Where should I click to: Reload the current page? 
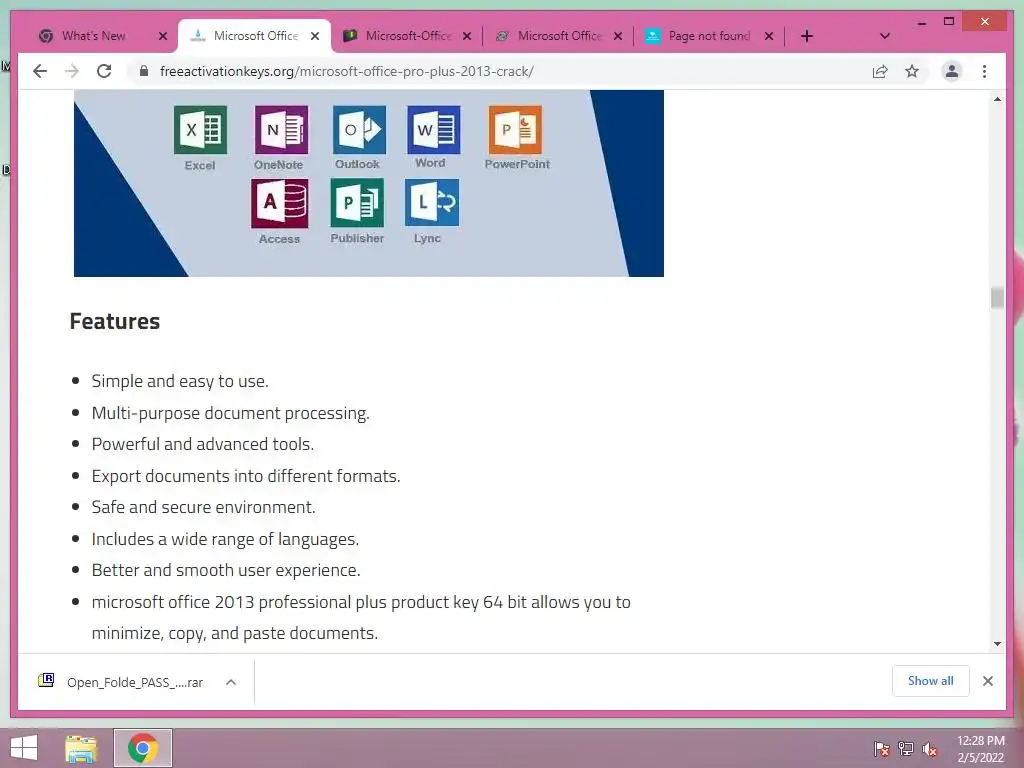(x=104, y=71)
